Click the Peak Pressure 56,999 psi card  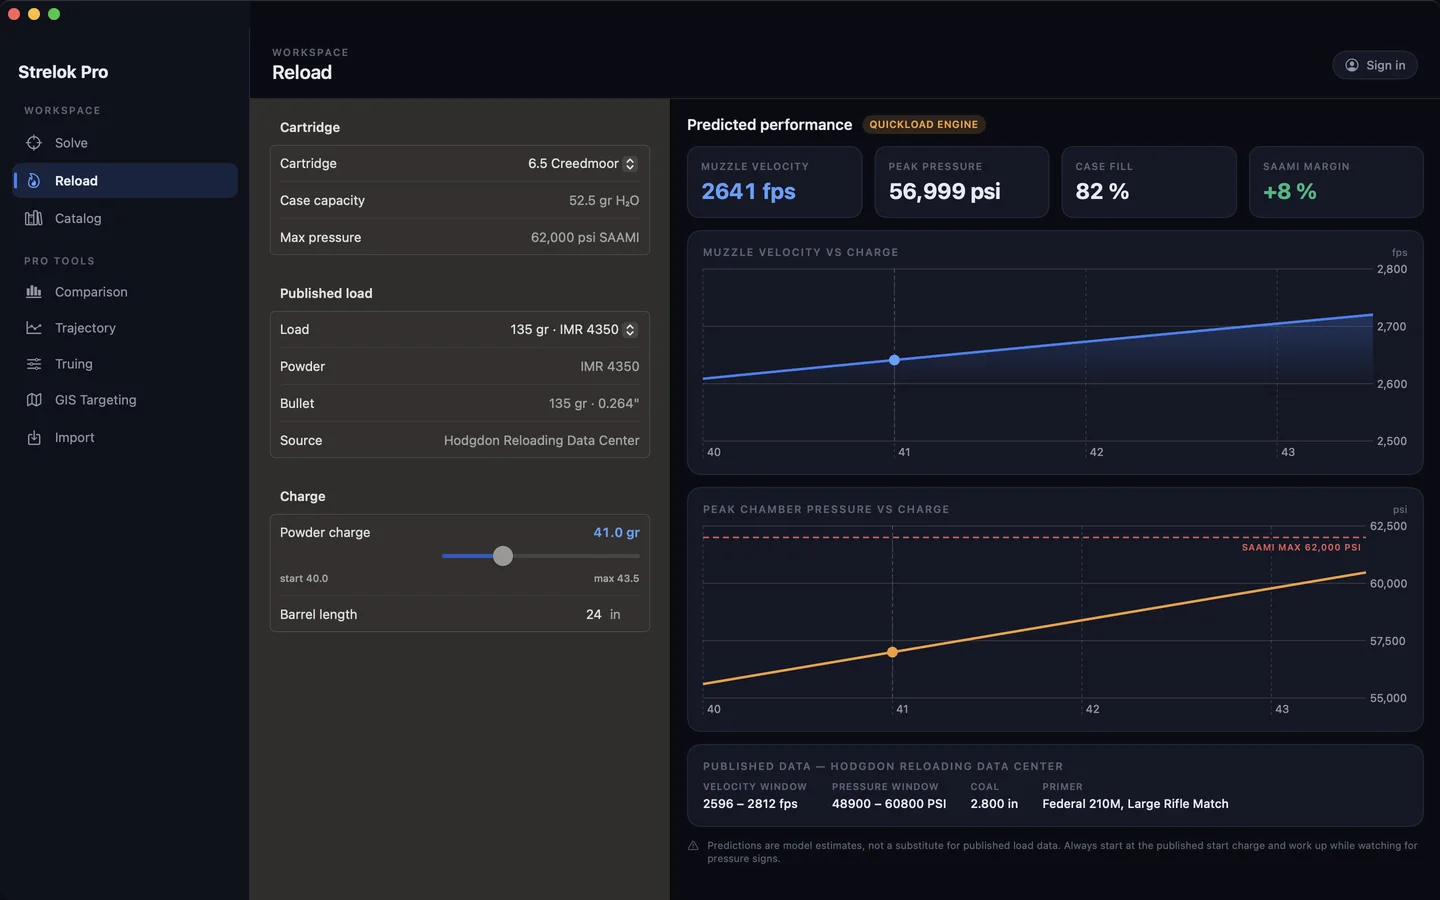point(962,182)
